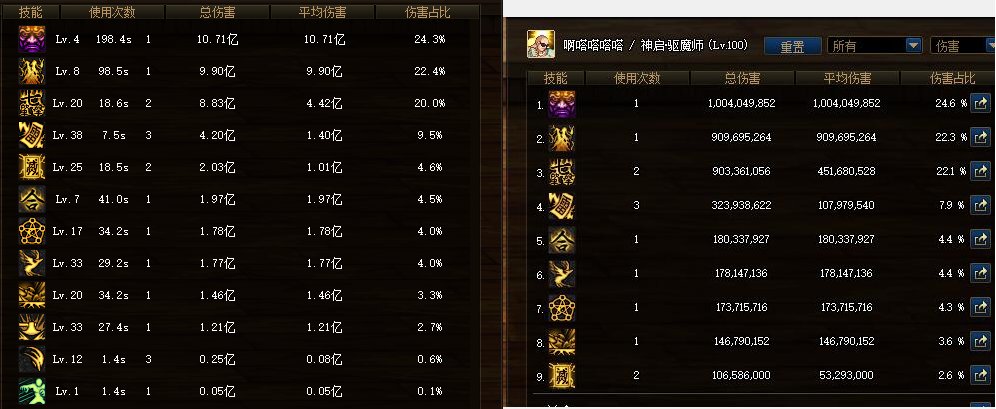996x409 pixels.
Task: Click 平均伤害 column header in left panel
Action: tap(322, 12)
